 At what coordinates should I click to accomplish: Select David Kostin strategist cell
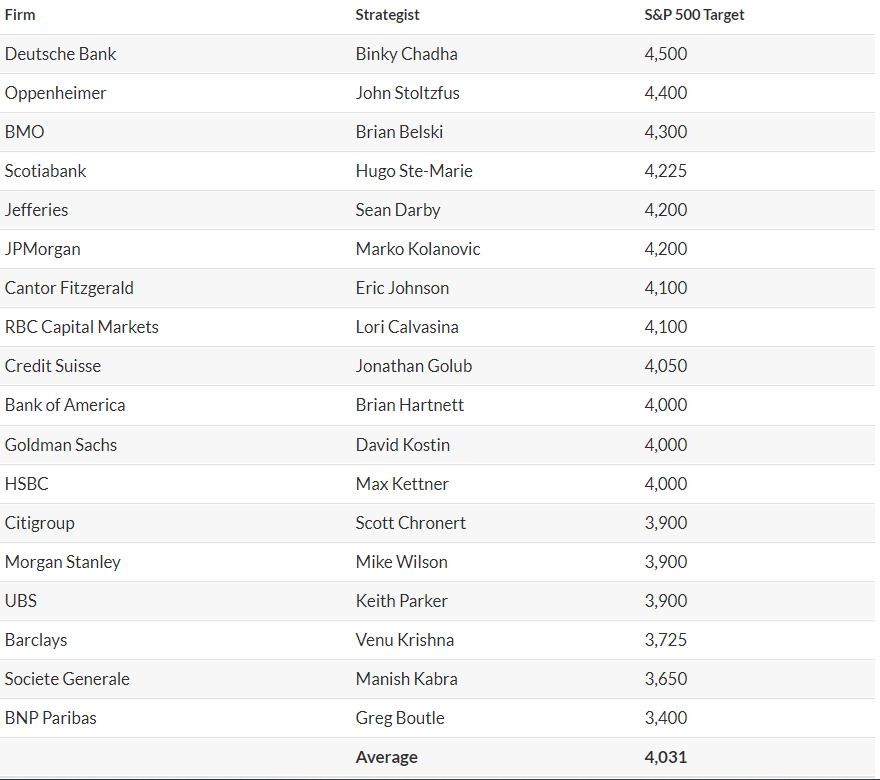point(403,444)
